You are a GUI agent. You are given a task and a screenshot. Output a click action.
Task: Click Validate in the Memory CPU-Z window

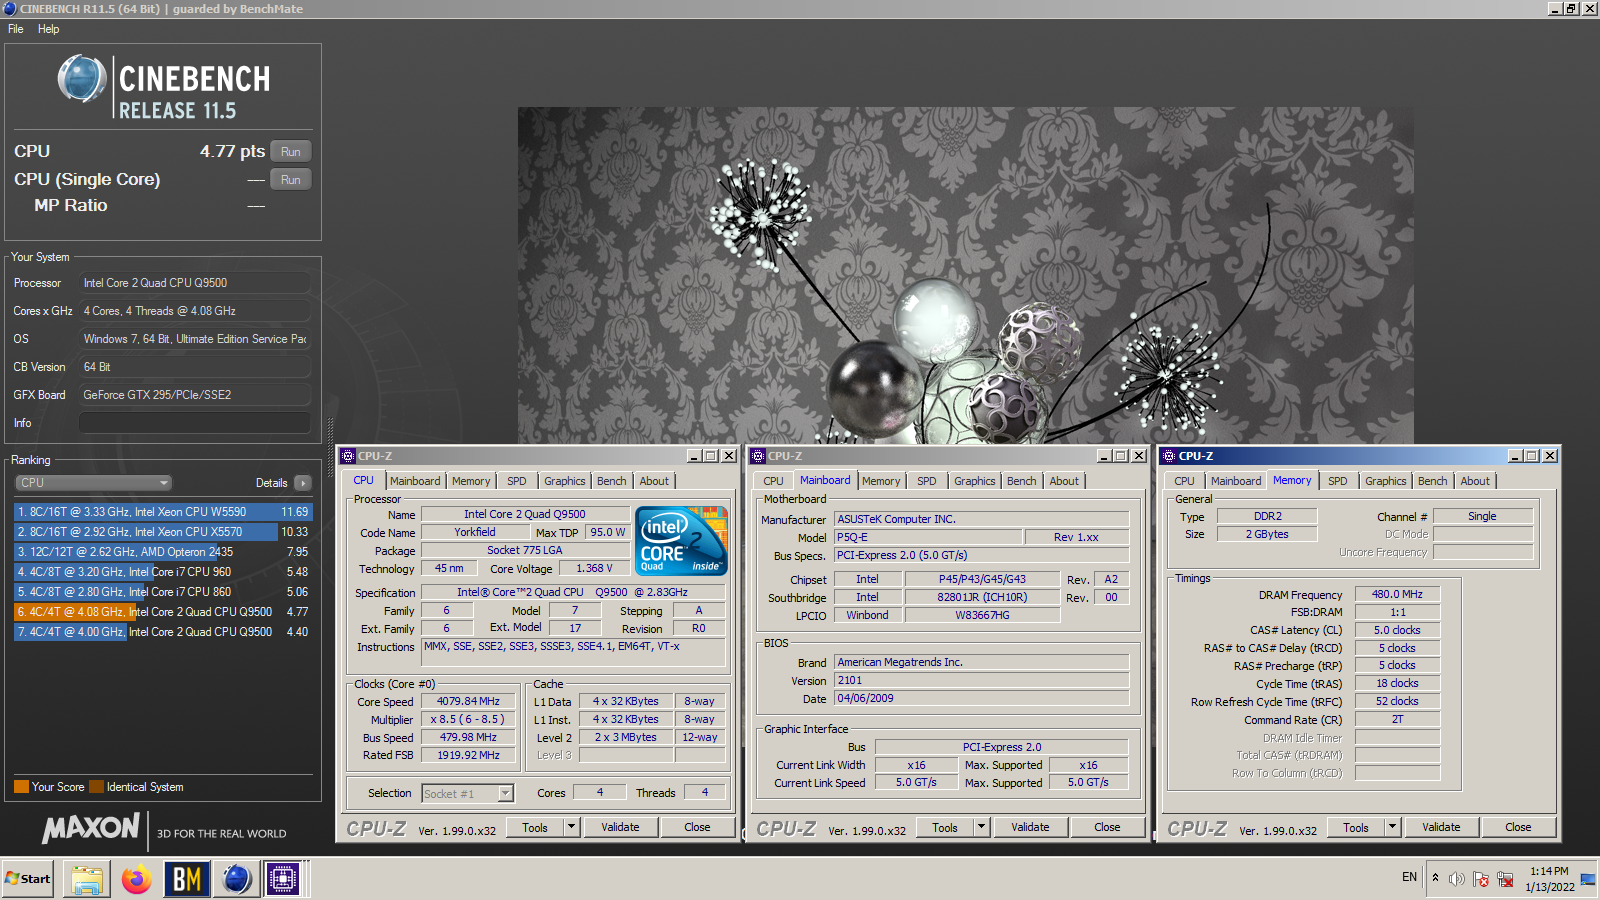[x=1441, y=827]
